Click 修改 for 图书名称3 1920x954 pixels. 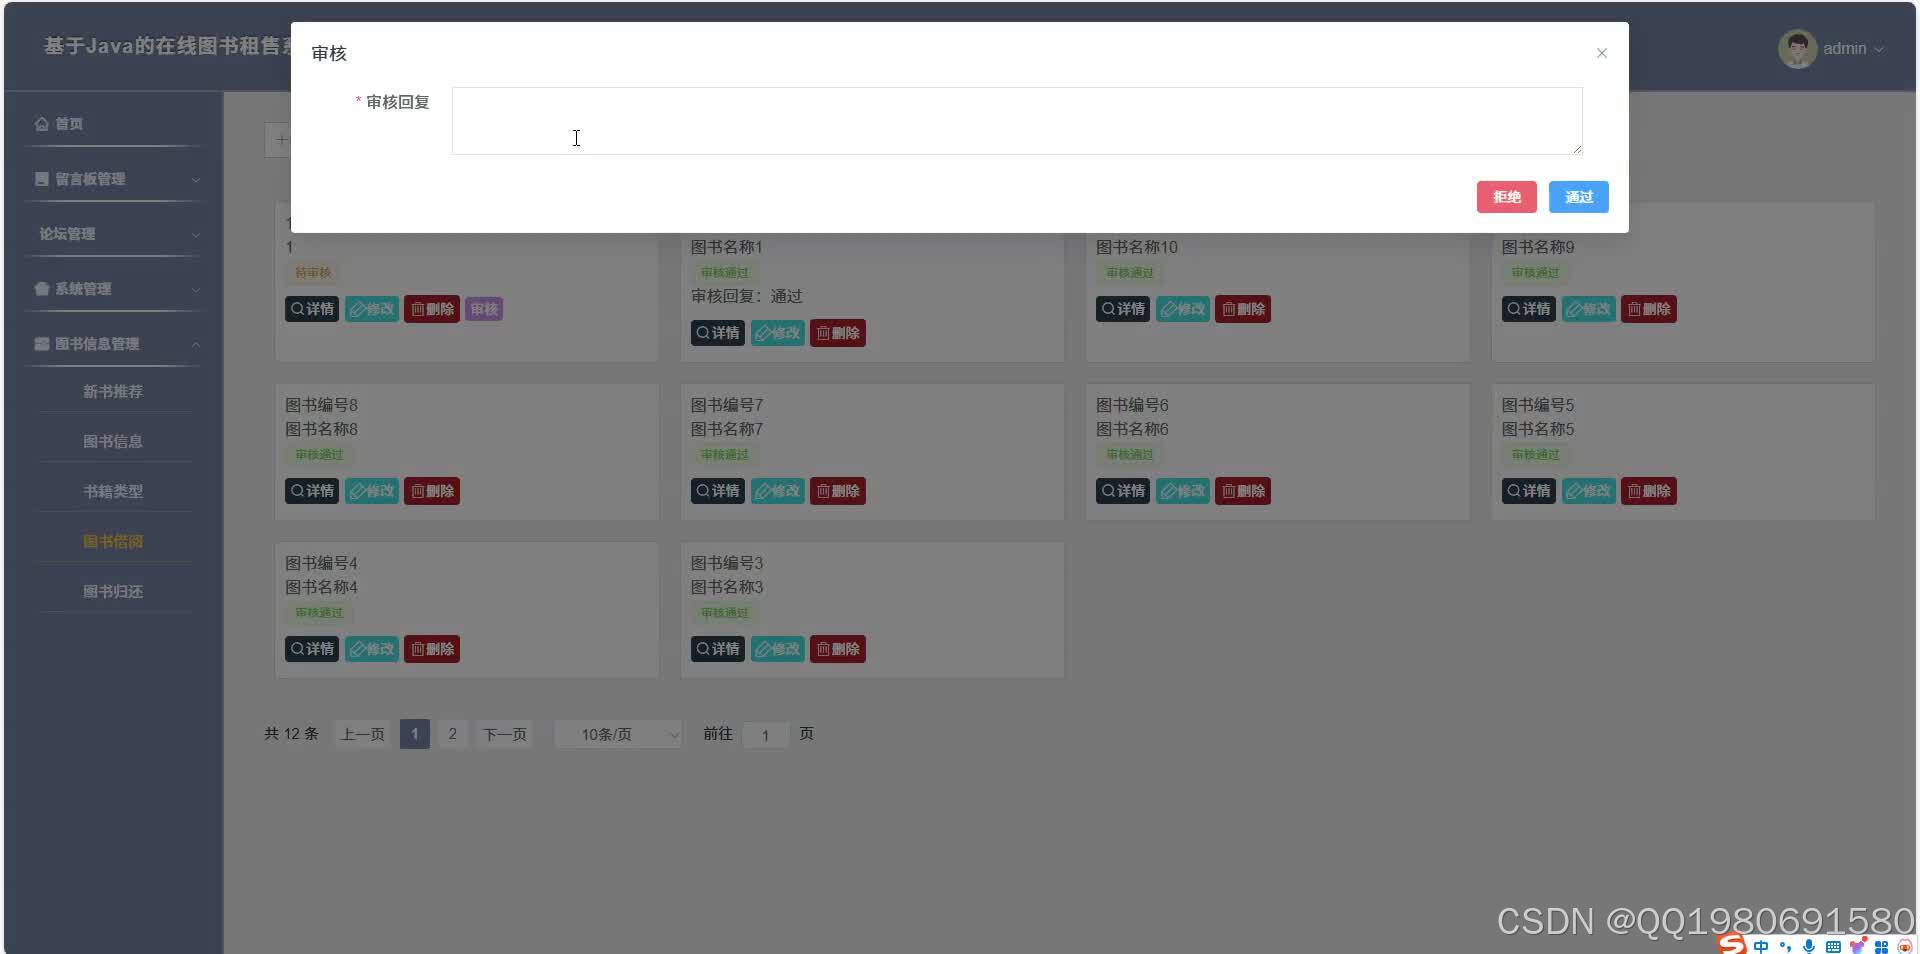pos(778,649)
